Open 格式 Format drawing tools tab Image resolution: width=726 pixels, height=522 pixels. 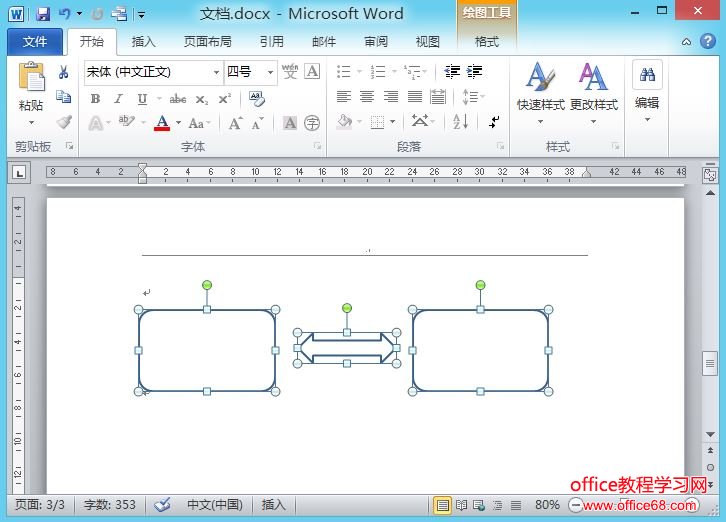(487, 42)
